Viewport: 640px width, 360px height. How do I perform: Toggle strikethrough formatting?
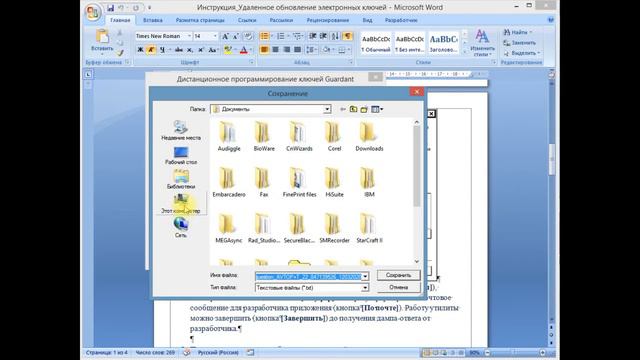pyautogui.click(x=179, y=50)
